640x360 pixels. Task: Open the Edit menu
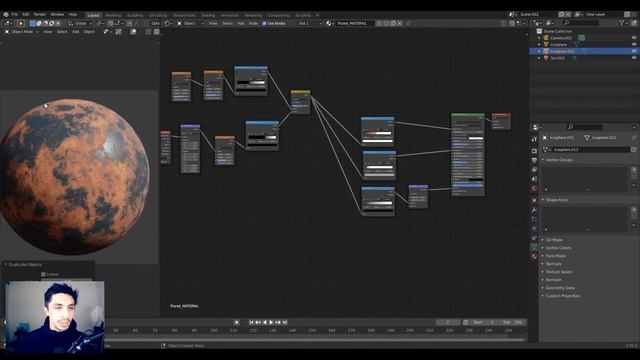(x=26, y=14)
